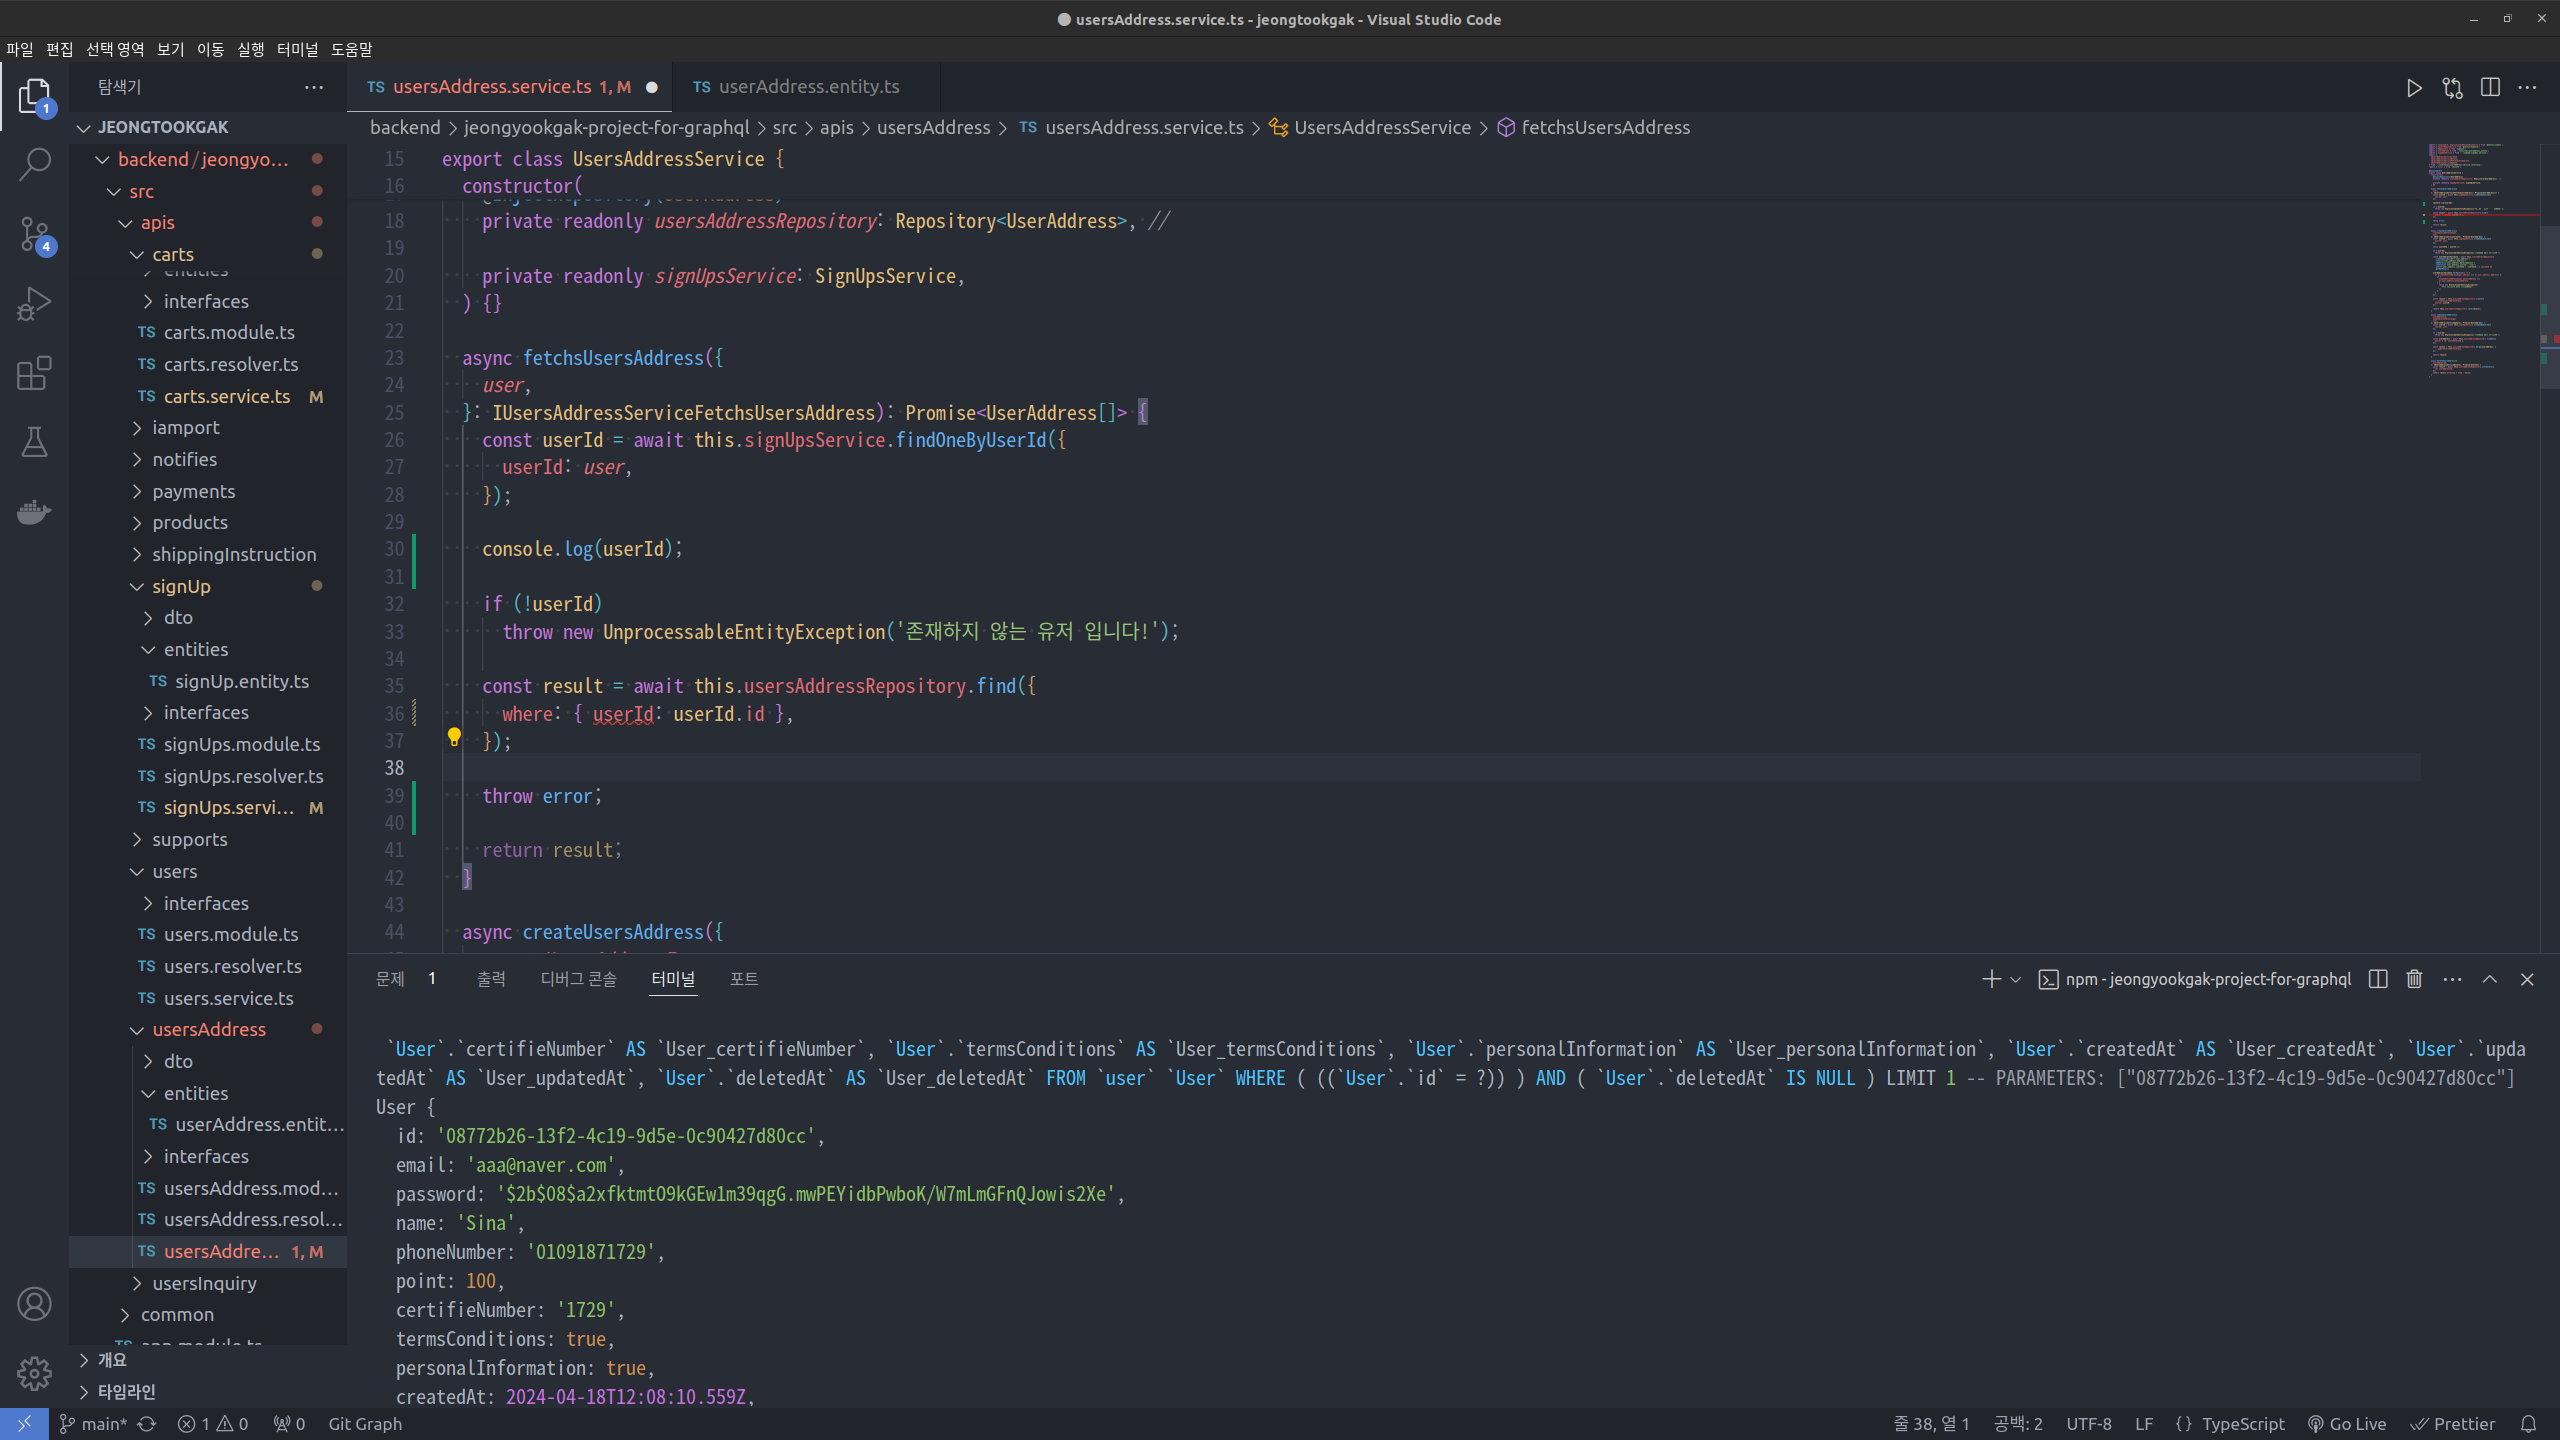Click UTF-8 encoding in status bar
2560x1440 pixels.
2089,1424
